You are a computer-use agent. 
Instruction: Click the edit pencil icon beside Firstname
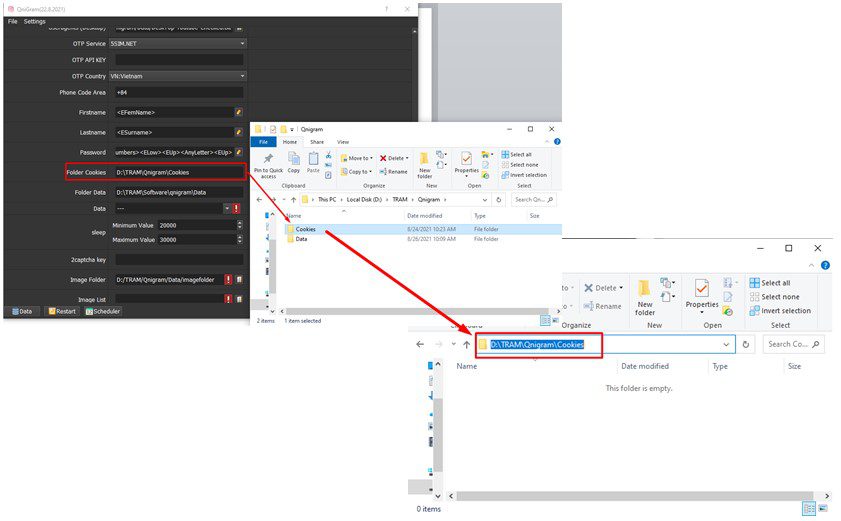click(239, 112)
